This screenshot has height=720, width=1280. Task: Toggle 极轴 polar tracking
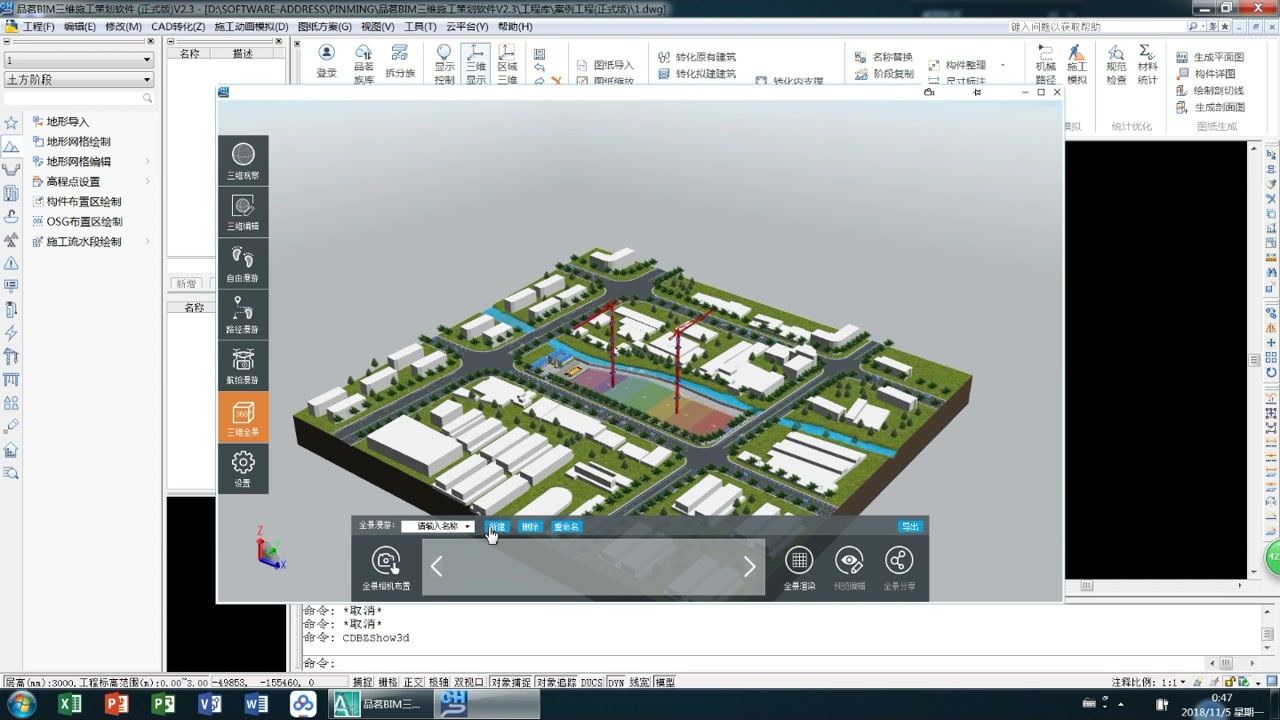click(438, 682)
